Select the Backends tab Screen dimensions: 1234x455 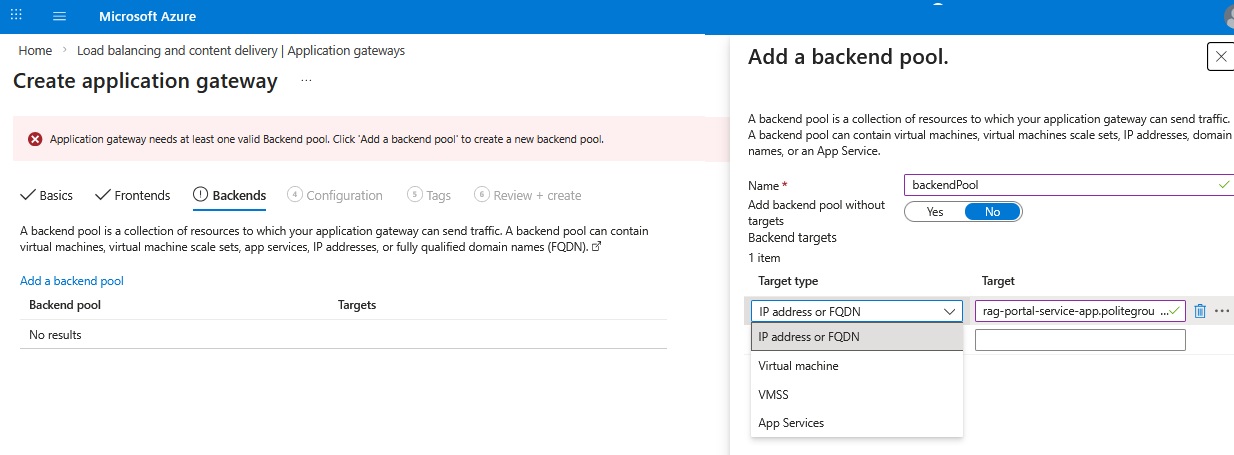(x=230, y=195)
